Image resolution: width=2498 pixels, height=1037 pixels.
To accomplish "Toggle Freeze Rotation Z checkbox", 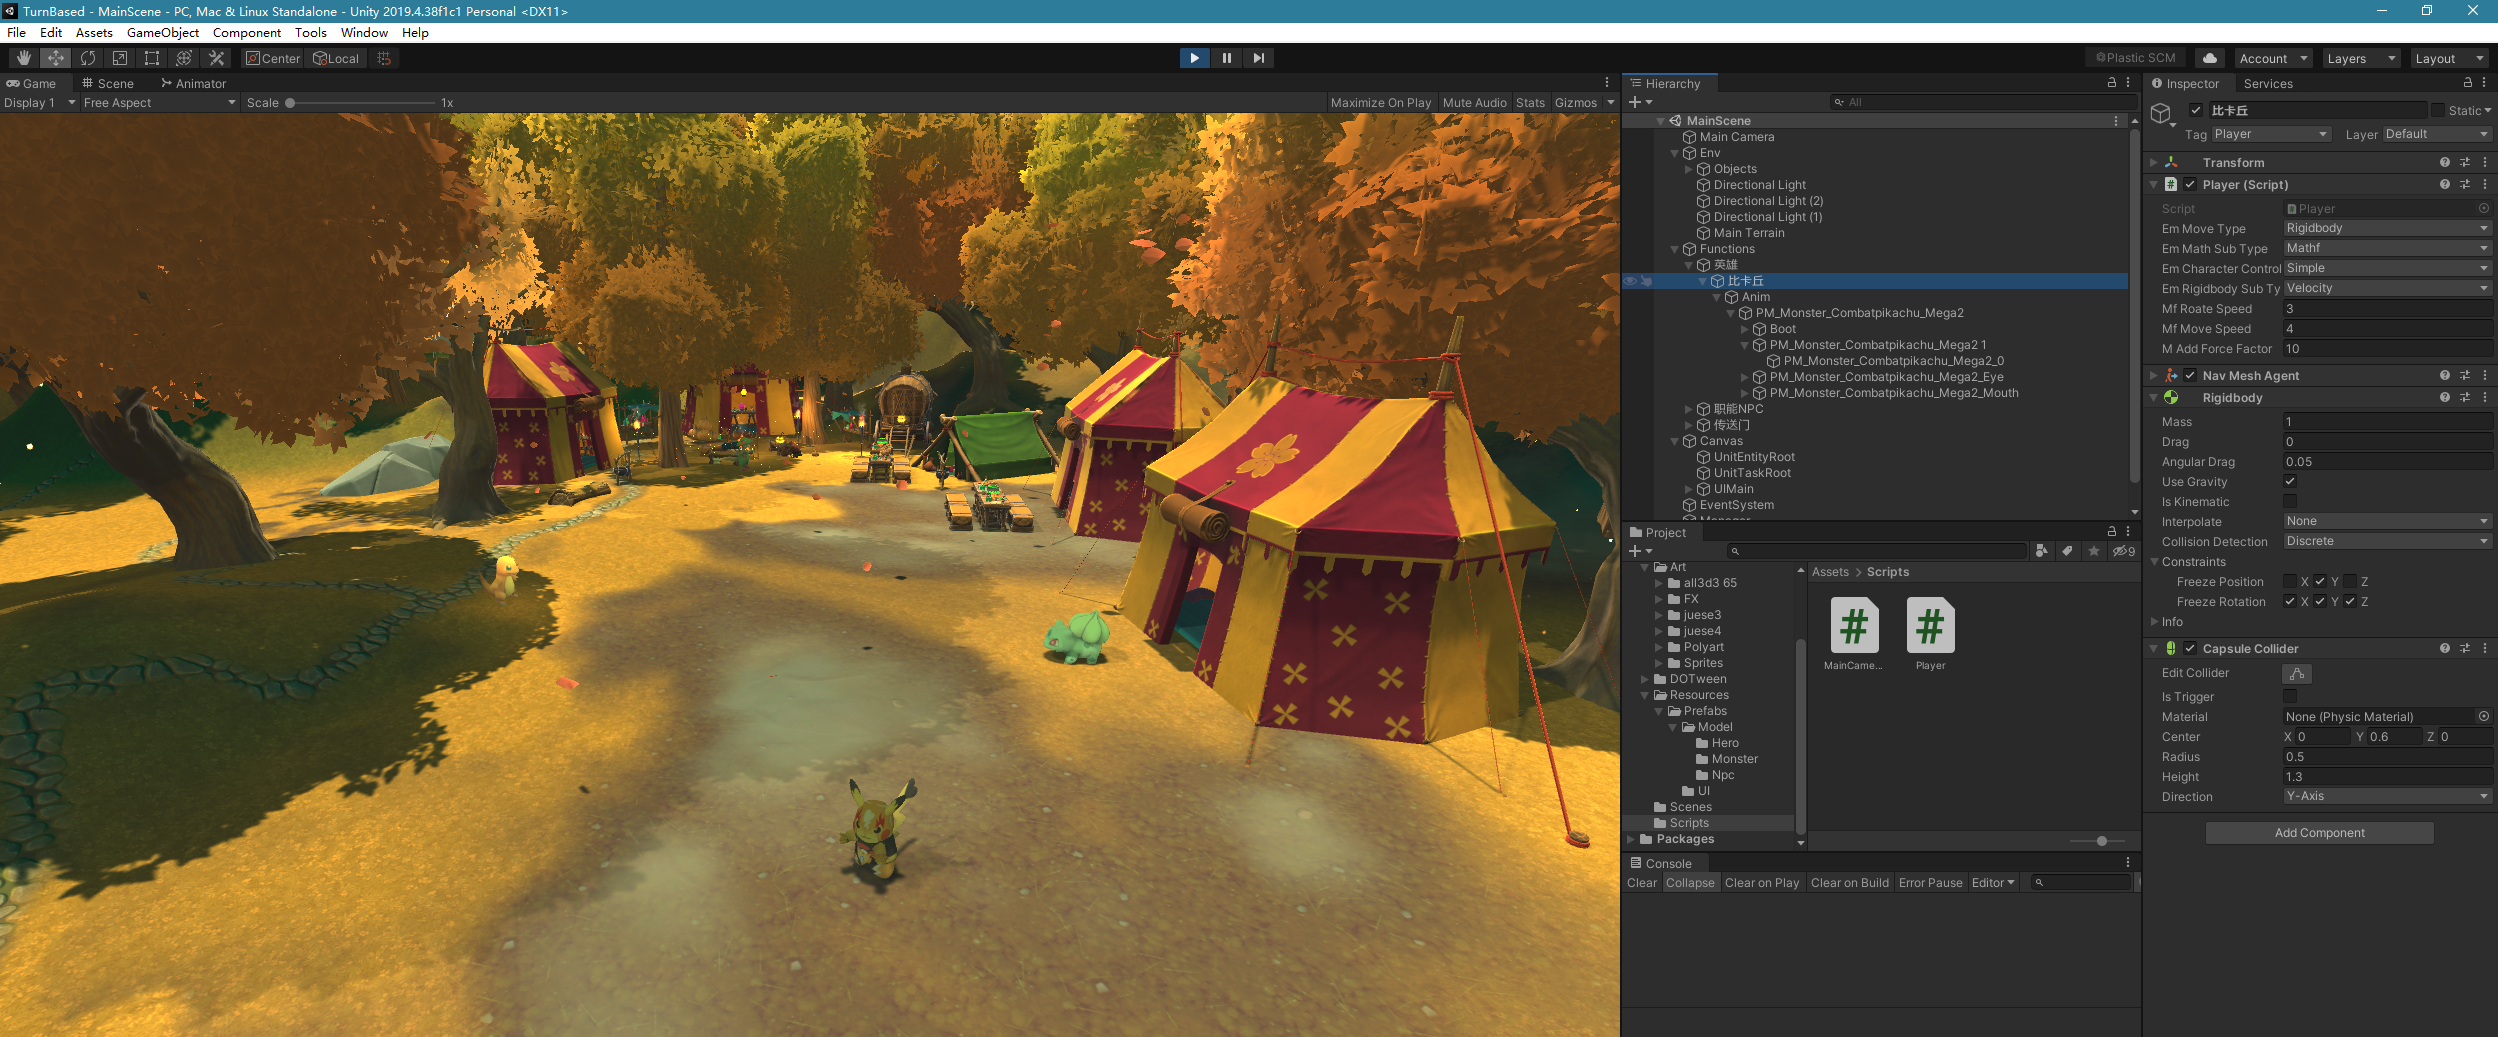I will [2350, 601].
